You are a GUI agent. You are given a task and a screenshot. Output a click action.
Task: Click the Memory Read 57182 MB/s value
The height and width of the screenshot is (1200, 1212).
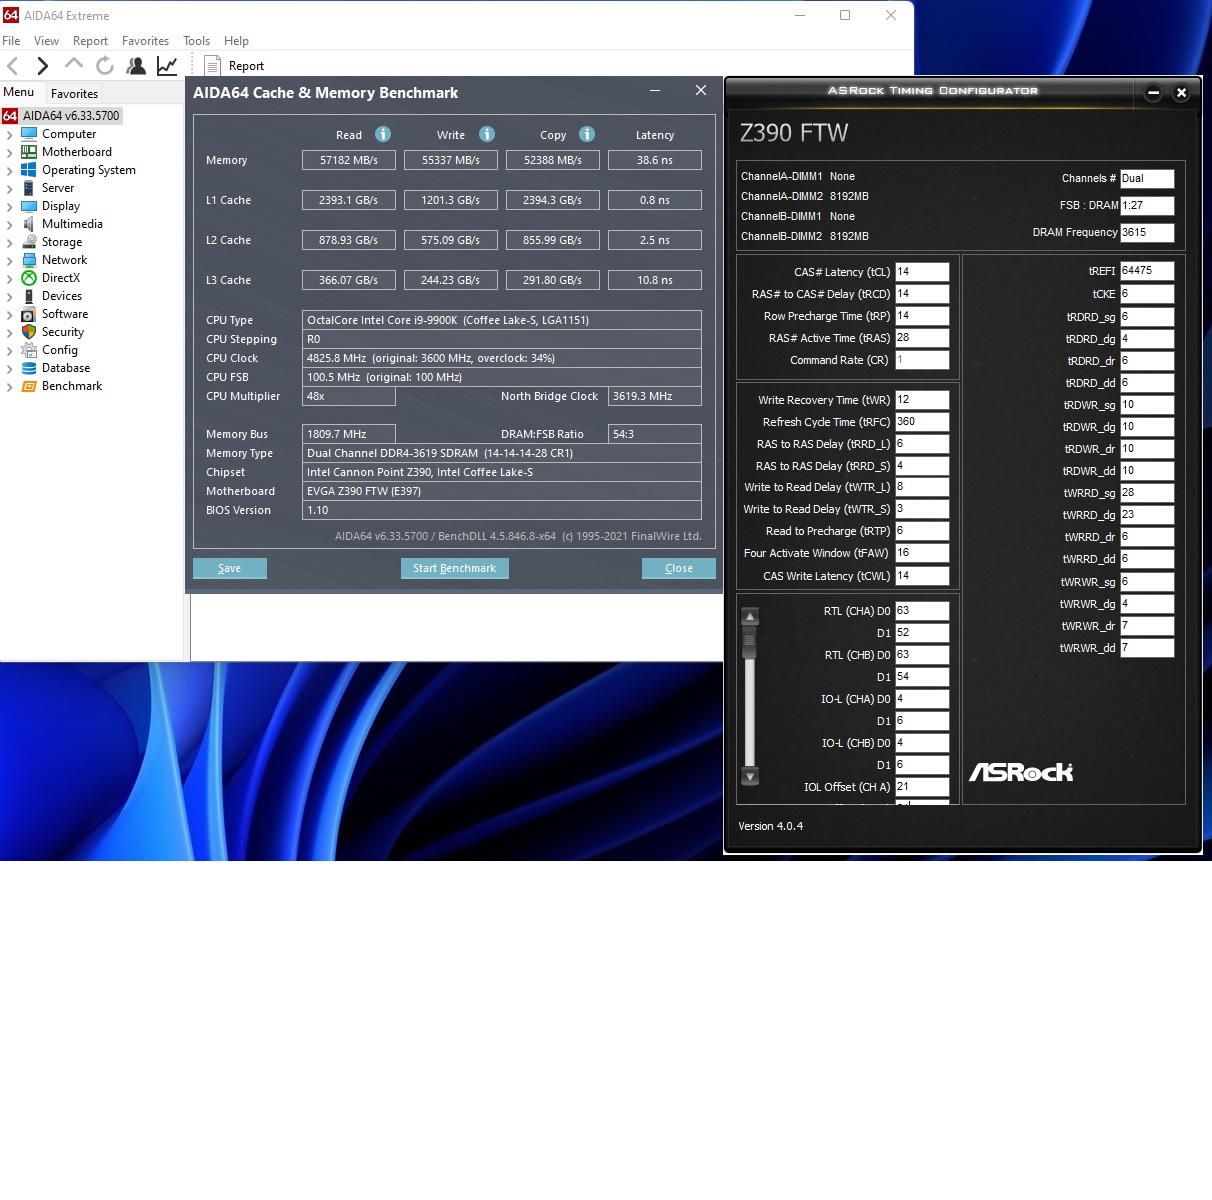(349, 160)
